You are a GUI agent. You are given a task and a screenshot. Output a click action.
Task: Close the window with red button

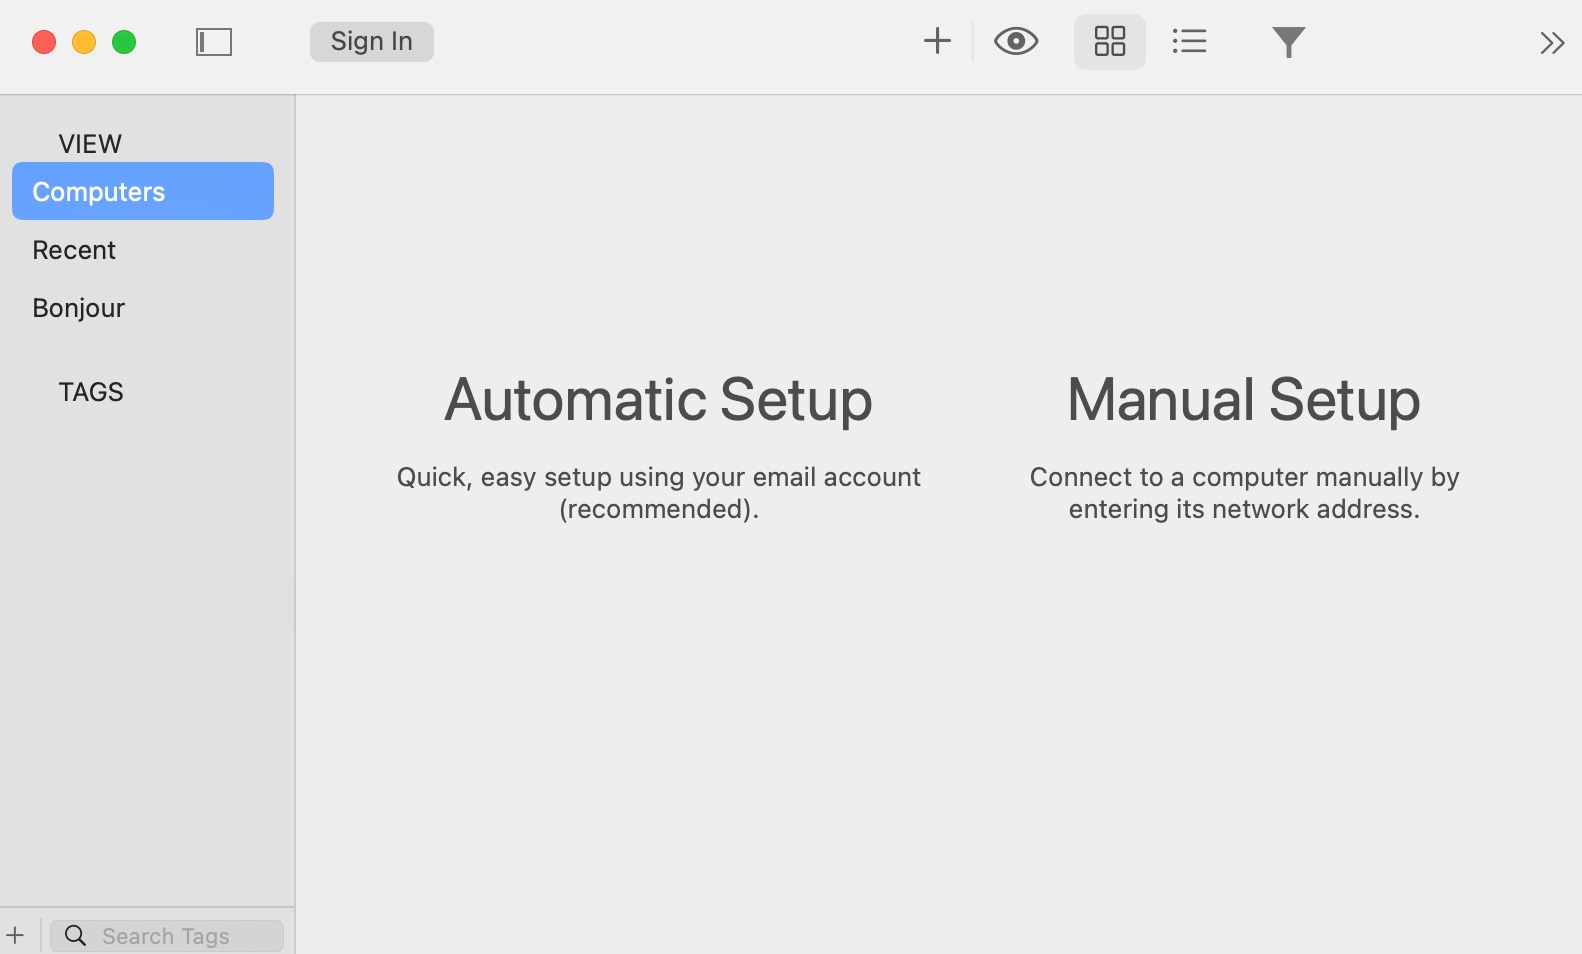44,42
